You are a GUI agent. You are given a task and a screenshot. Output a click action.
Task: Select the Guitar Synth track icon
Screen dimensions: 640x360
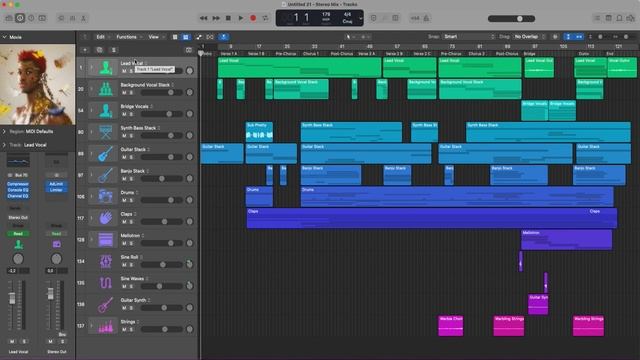[106, 304]
